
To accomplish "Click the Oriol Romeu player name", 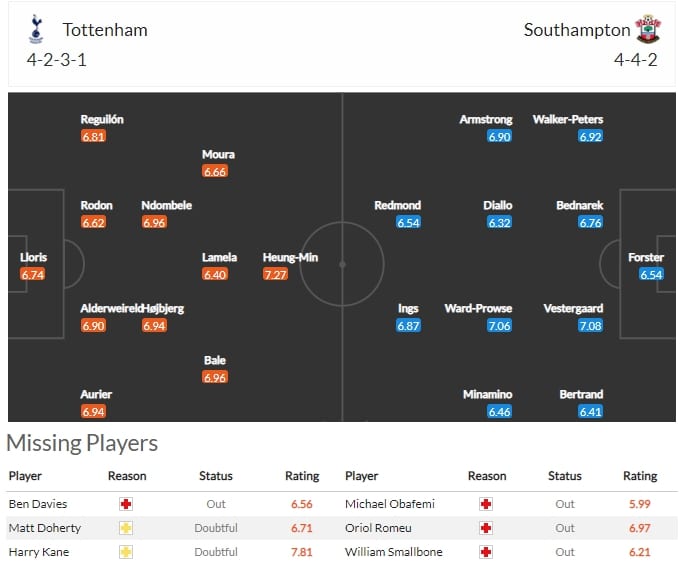I will (x=378, y=528).
